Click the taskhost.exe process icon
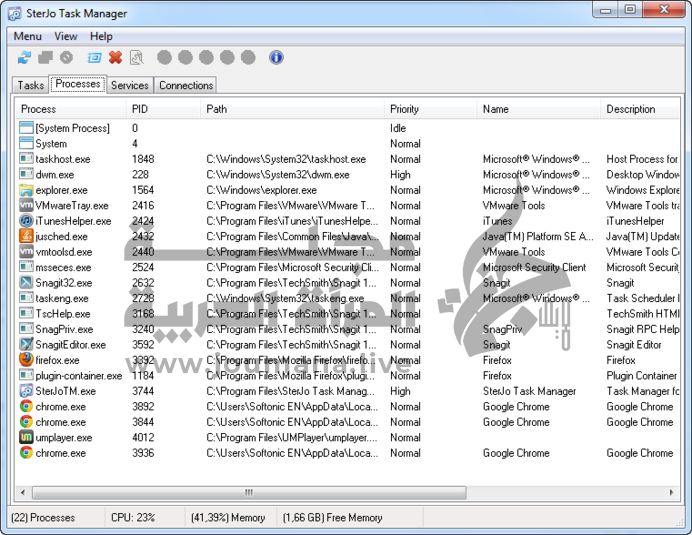 click(x=26, y=159)
